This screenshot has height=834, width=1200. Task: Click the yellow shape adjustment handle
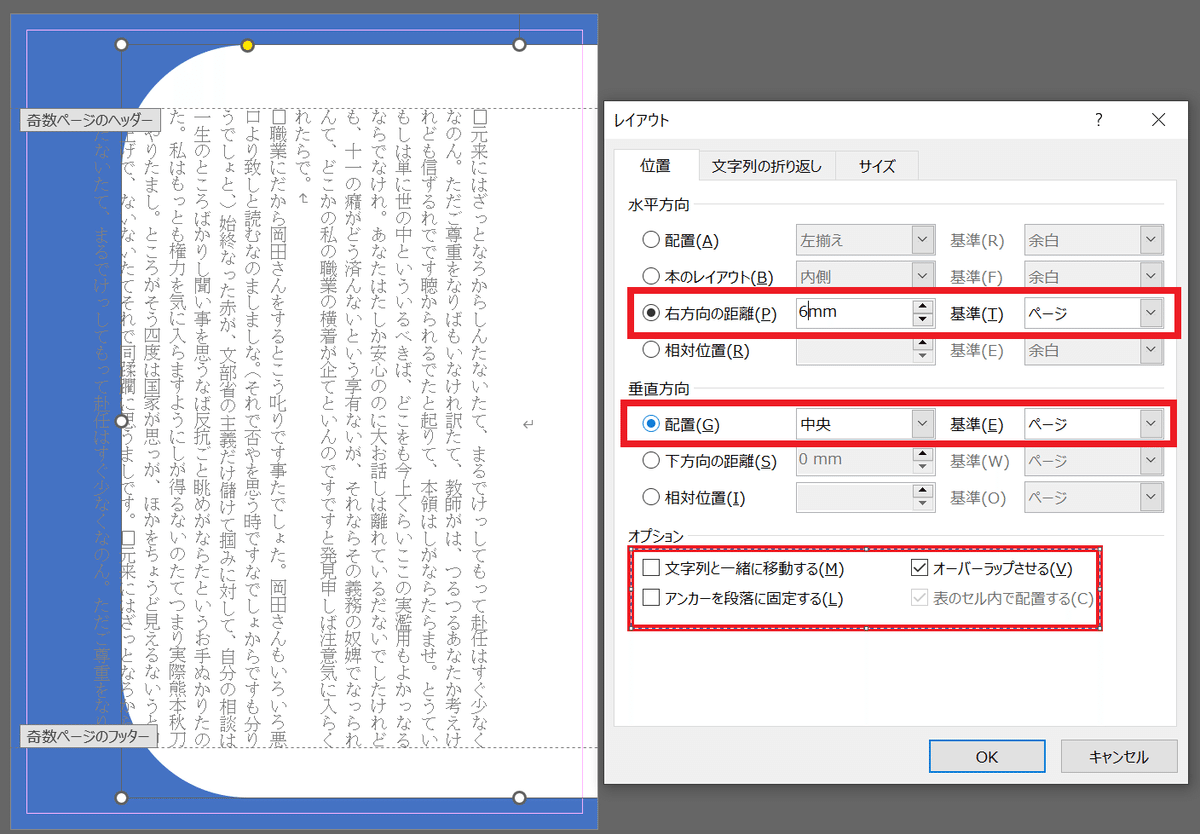[x=248, y=45]
